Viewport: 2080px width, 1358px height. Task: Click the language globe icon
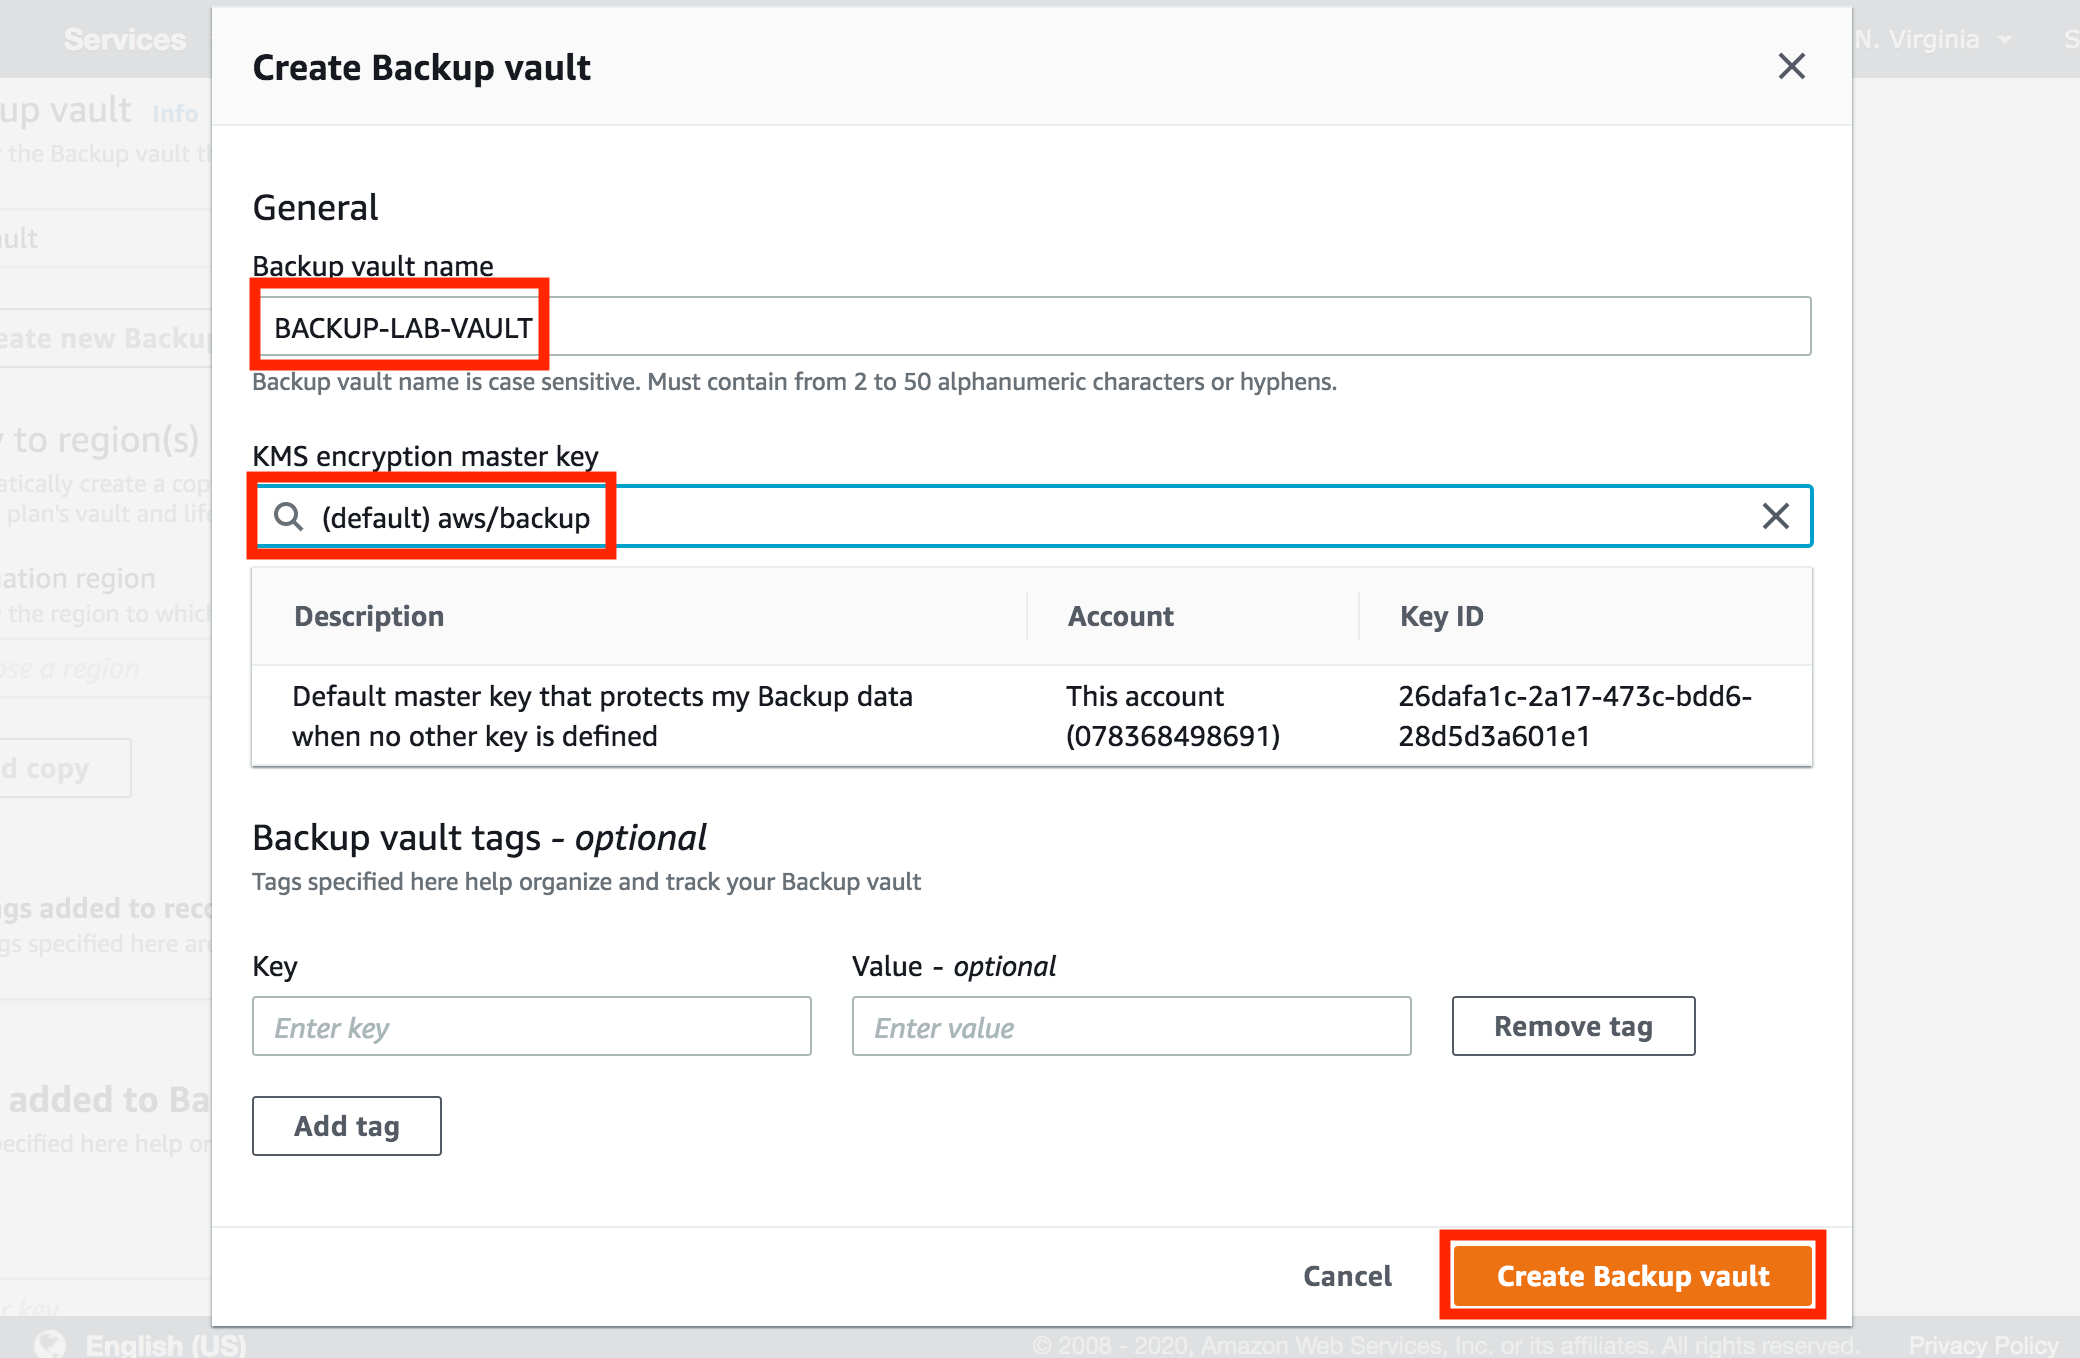pos(50,1344)
